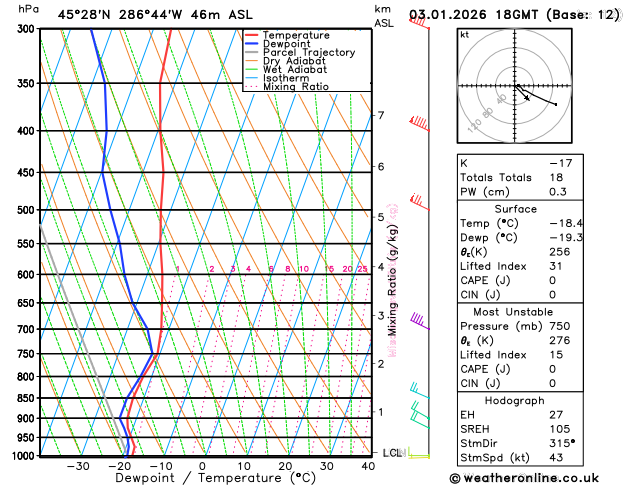The width and height of the screenshot is (629, 486).
Task: Select the purple wind barb at 700 hPa
Action: click(x=420, y=322)
